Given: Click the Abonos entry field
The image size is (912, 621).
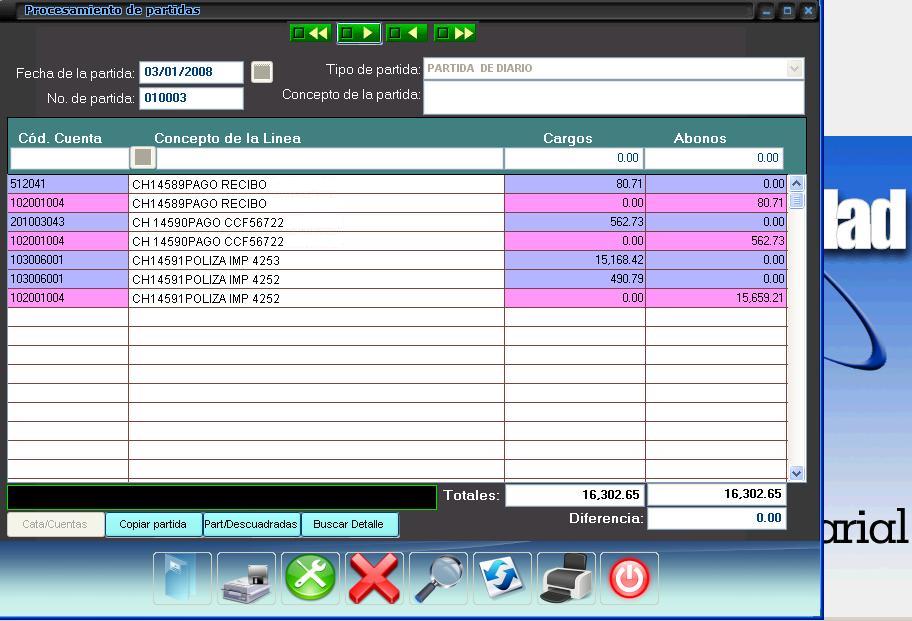Looking at the screenshot, I should [714, 158].
